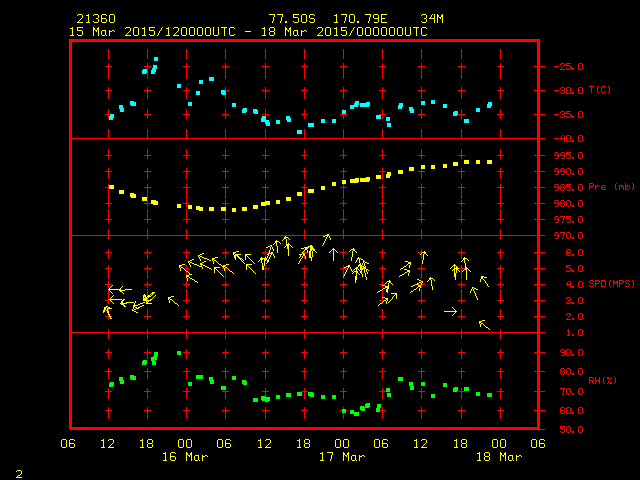Click the "980.0" pressure tick label
The image size is (640, 480).
[569, 204]
